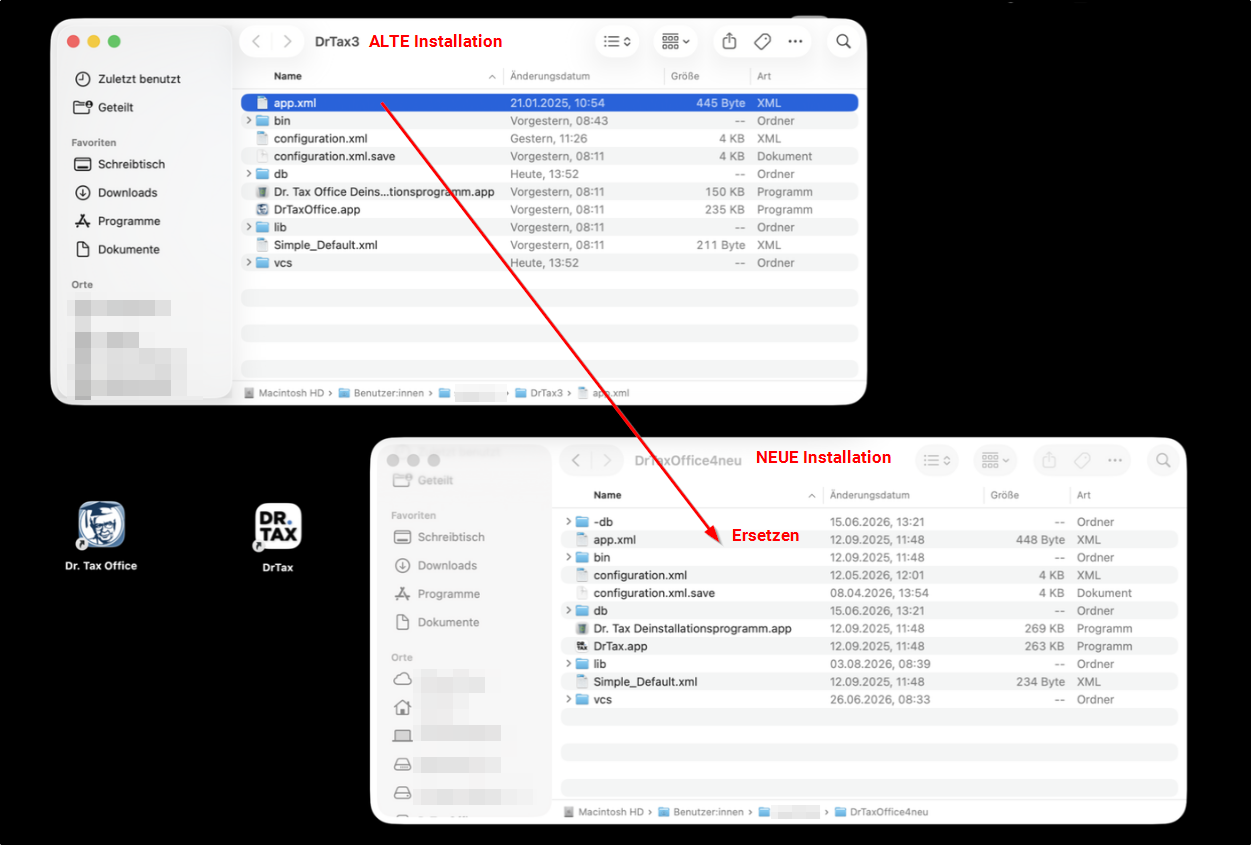1251x845 pixels.
Task: Select Simple_Default.xml in DrTaxOffice4neu window
Action: tap(869, 682)
